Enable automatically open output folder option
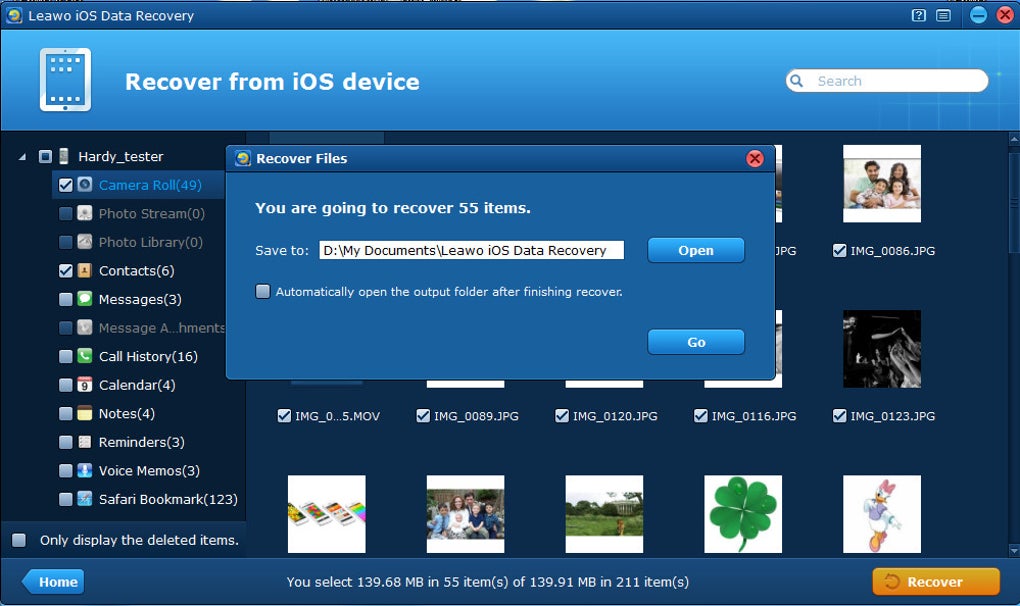The width and height of the screenshot is (1020, 606). point(263,291)
